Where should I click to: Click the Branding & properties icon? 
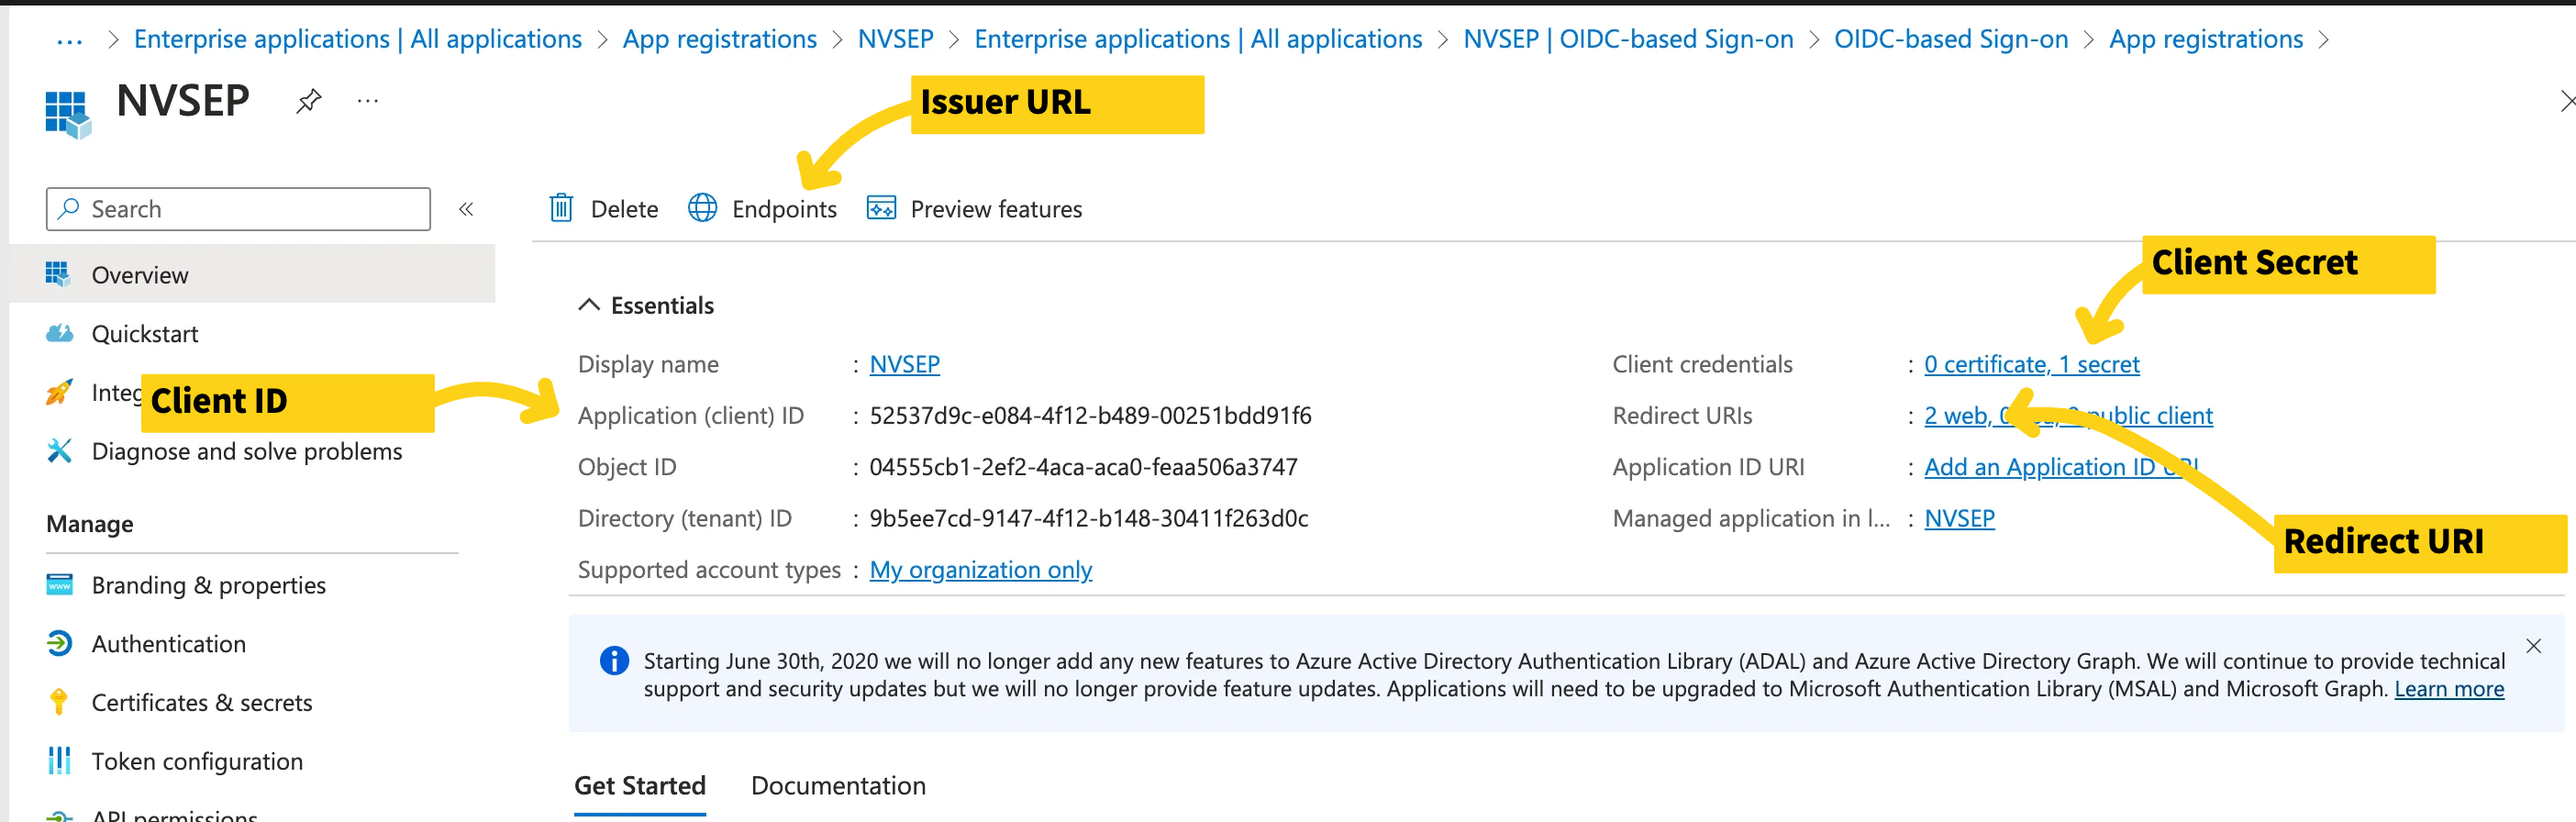pyautogui.click(x=59, y=584)
